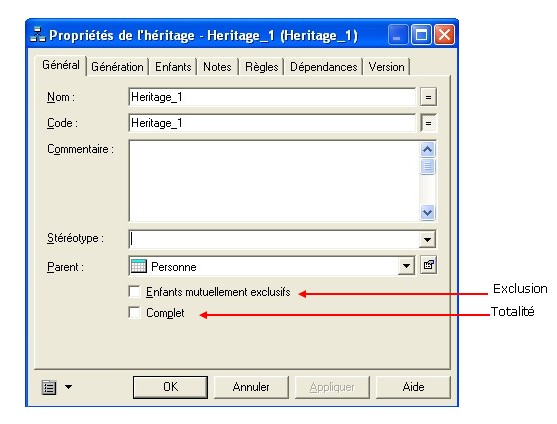Check the Complet checkbox
557x424 pixels.
[135, 313]
